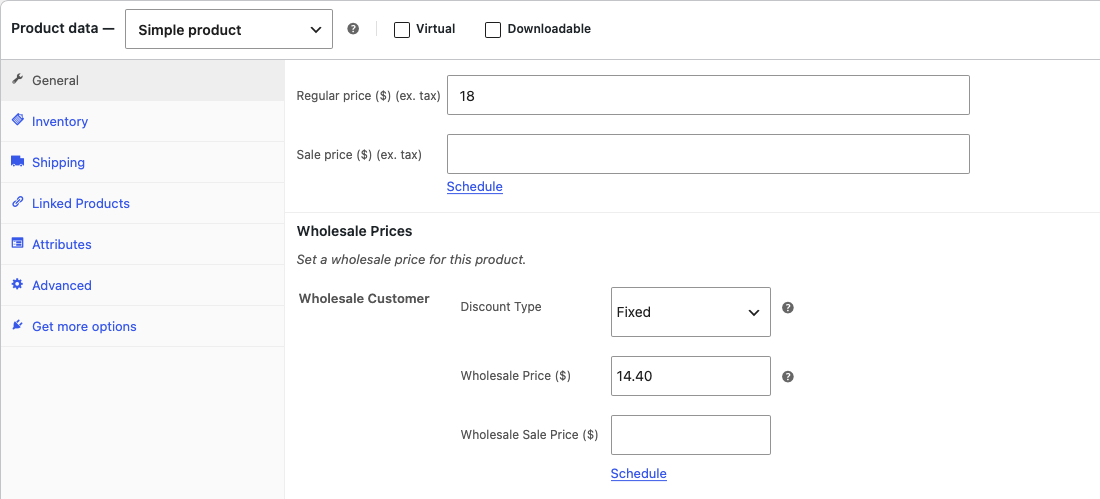Click the Attributes list icon

(18, 244)
